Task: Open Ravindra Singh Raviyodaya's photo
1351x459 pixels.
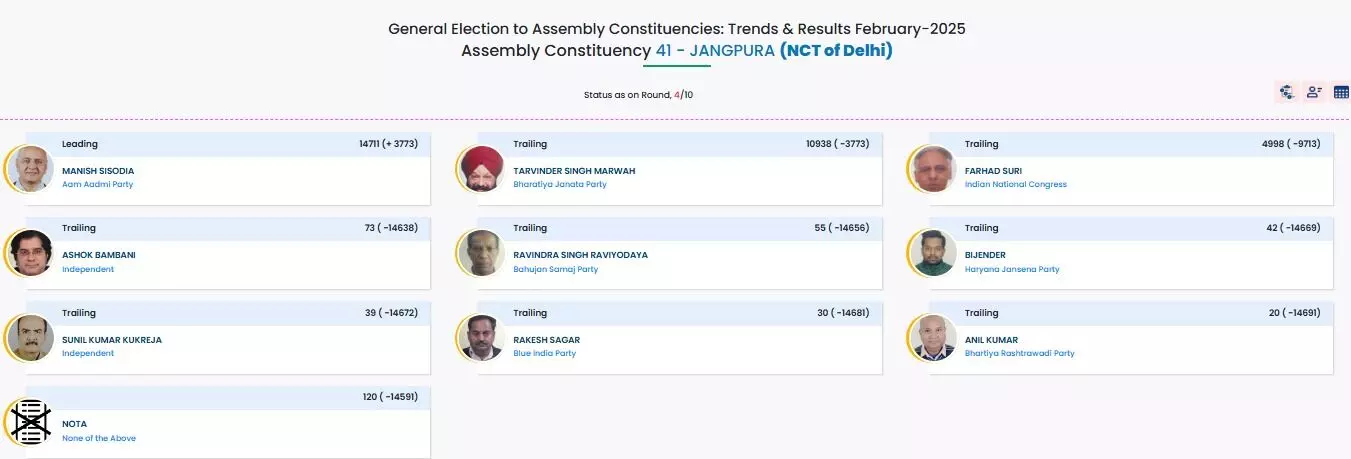Action: 482,253
